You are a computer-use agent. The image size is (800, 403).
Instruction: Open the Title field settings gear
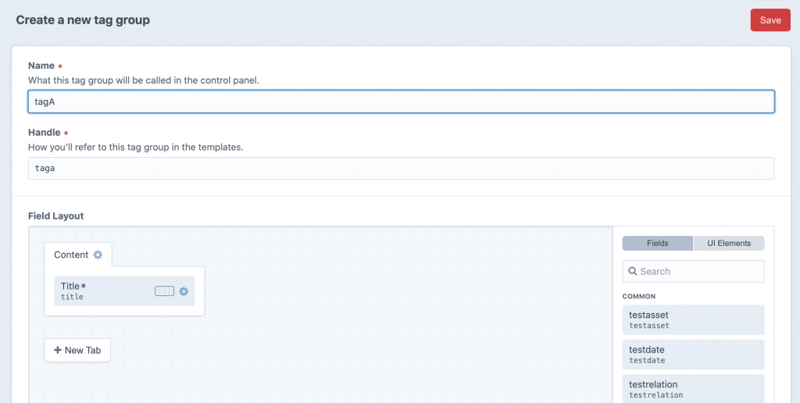[184, 291]
